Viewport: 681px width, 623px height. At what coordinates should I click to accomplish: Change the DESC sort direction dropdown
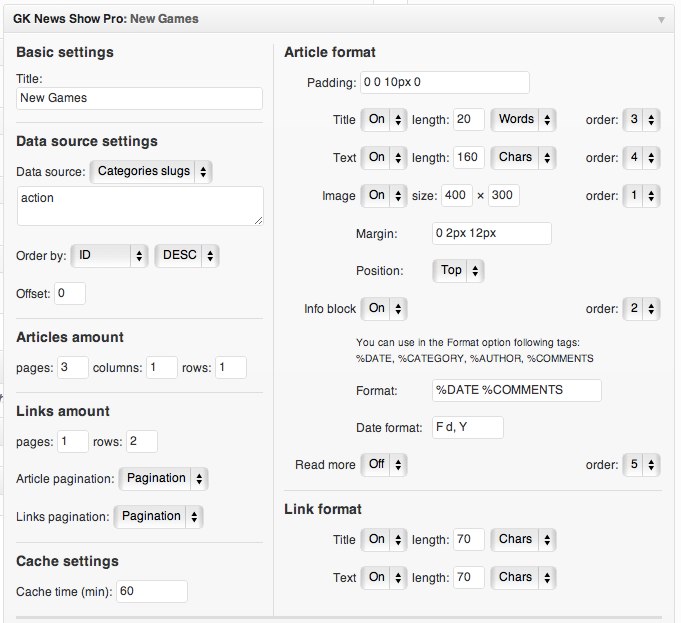coord(187,255)
